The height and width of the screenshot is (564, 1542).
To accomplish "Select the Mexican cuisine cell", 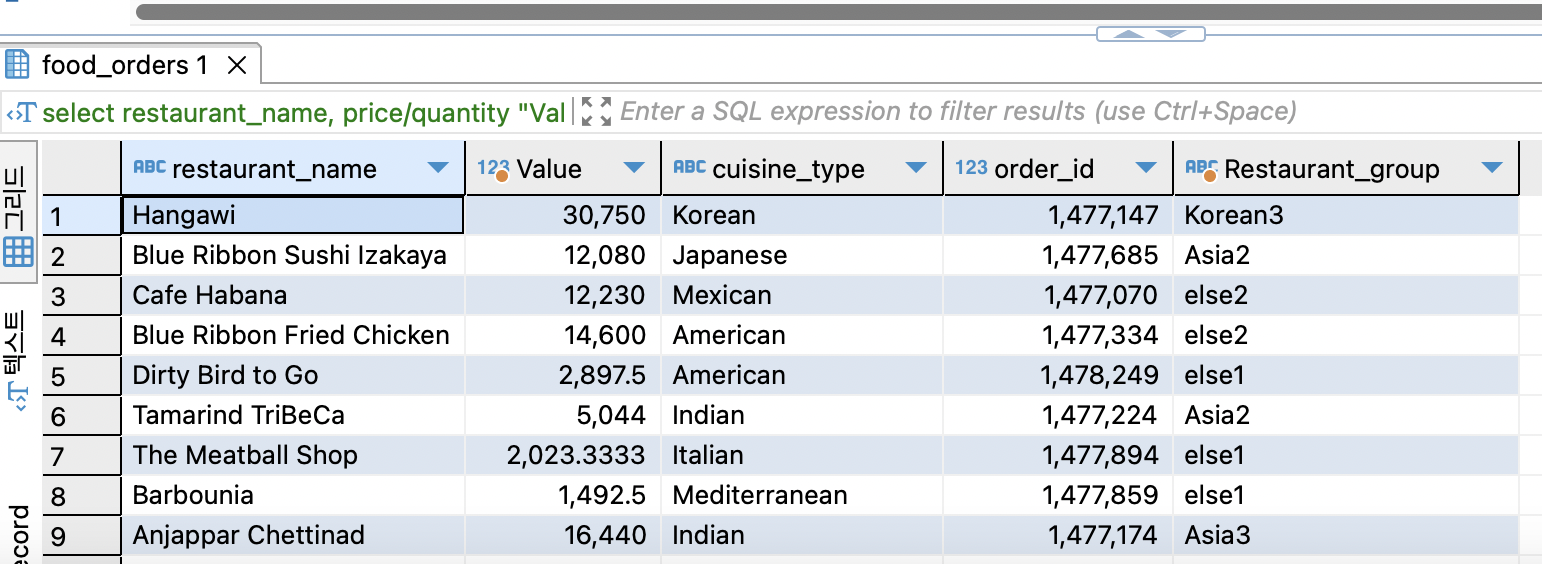I will [x=802, y=295].
